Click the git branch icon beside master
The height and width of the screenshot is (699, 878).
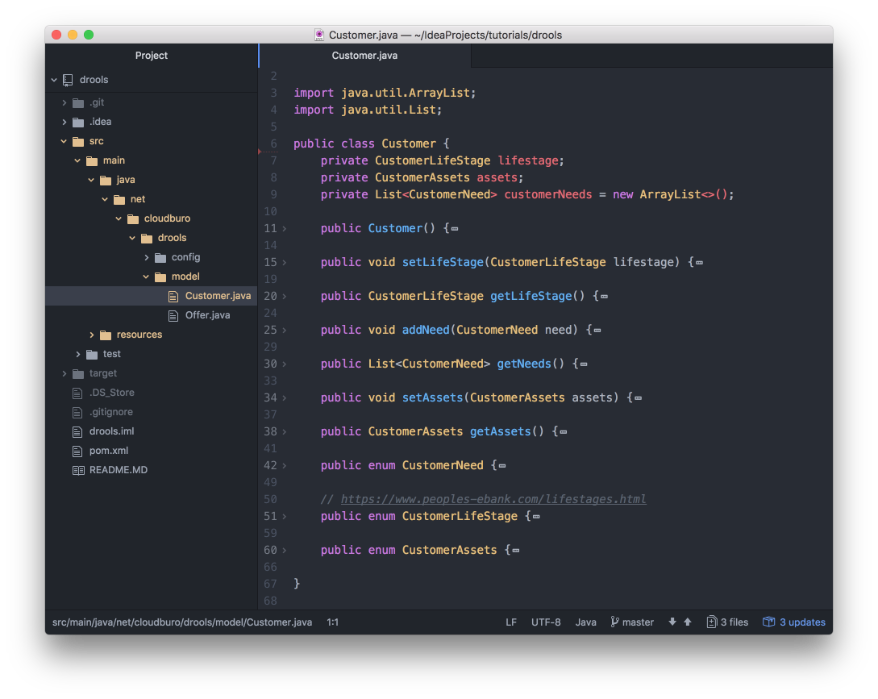pos(615,622)
